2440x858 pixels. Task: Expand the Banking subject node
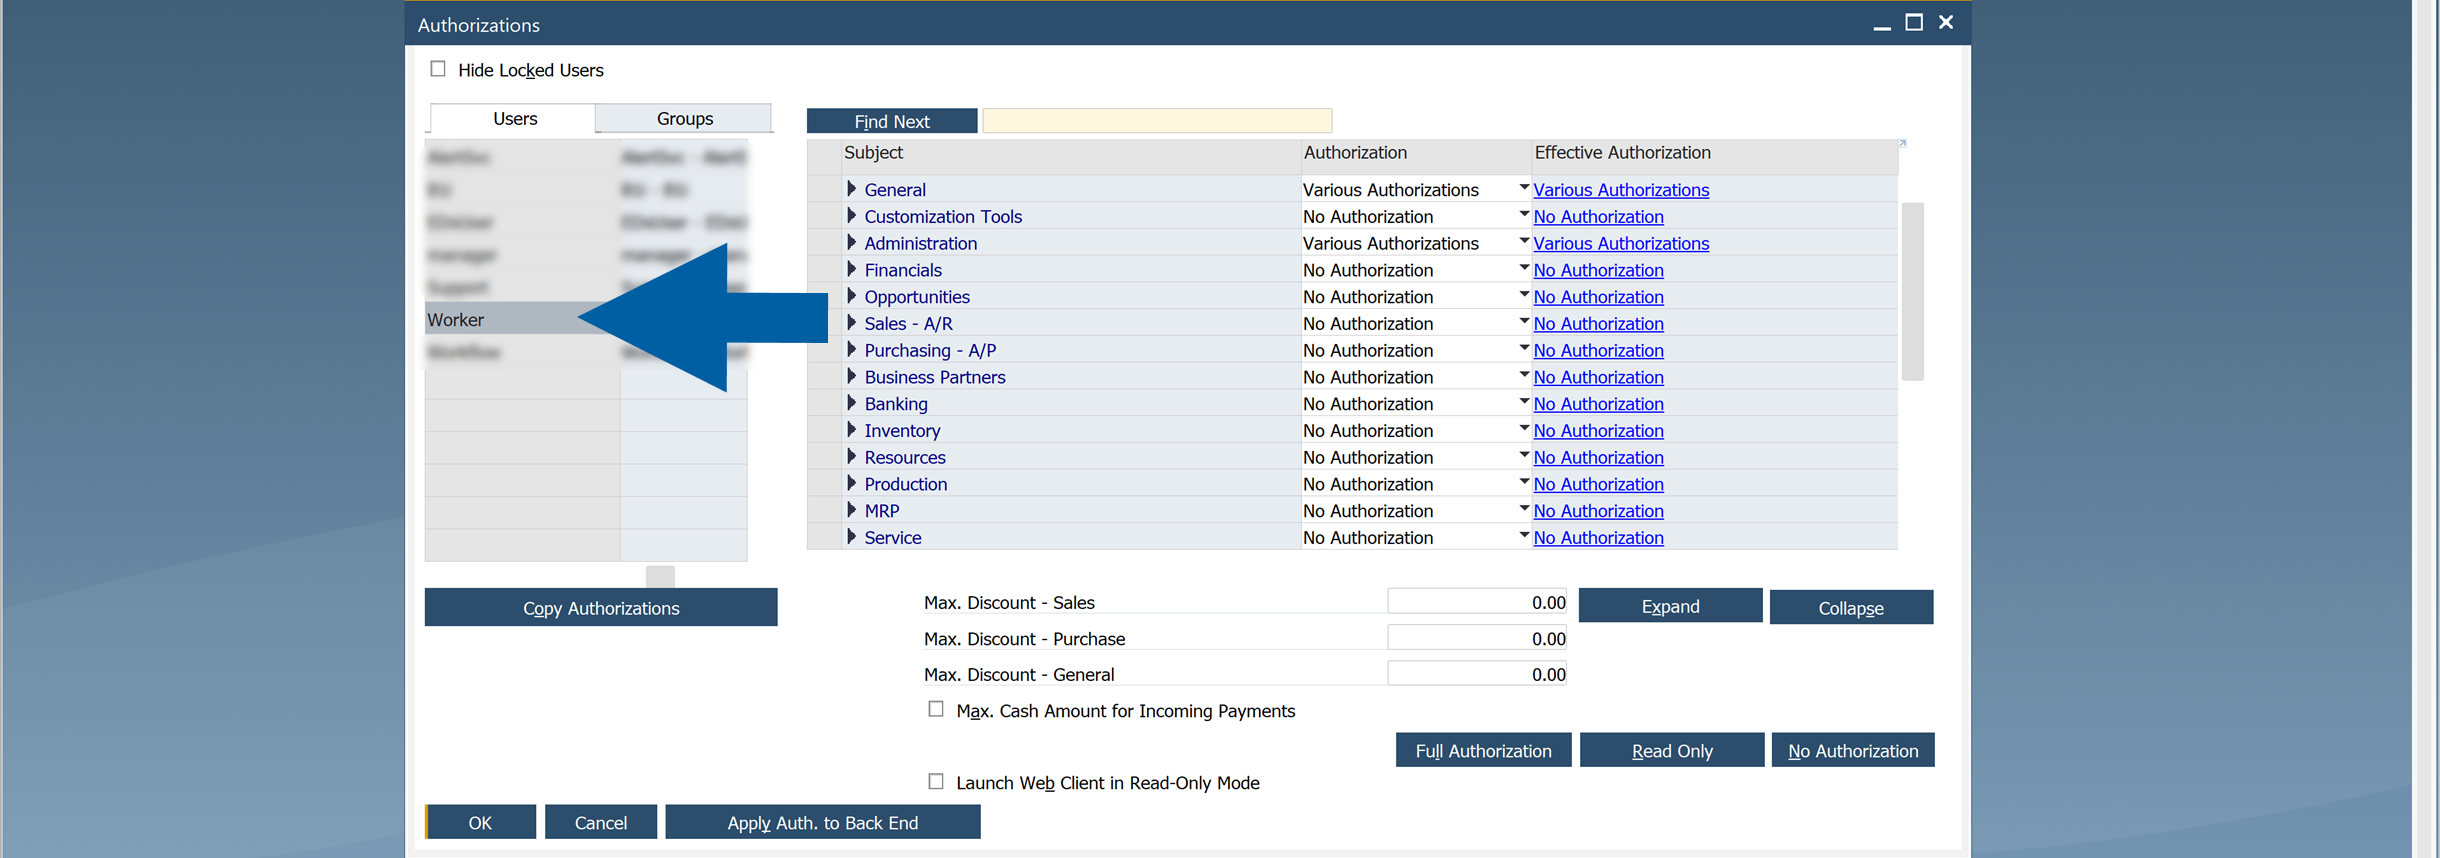tap(852, 403)
